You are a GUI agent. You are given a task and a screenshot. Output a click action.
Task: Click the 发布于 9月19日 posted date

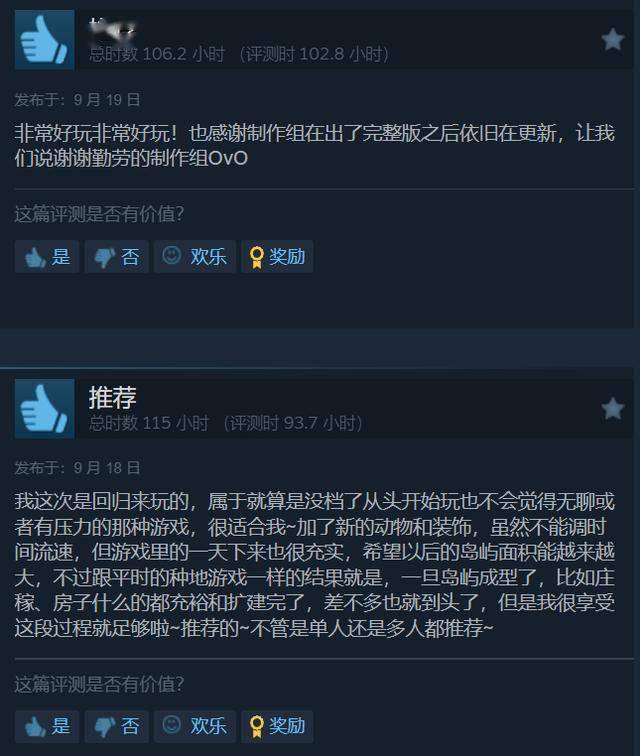point(77,100)
